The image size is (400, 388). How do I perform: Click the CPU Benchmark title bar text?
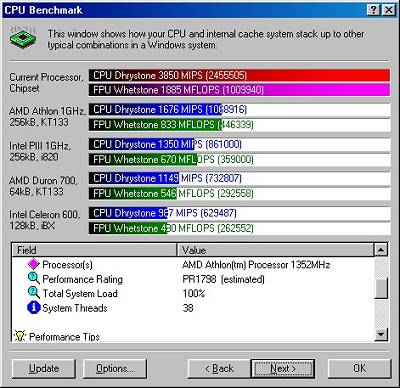pyautogui.click(x=43, y=10)
